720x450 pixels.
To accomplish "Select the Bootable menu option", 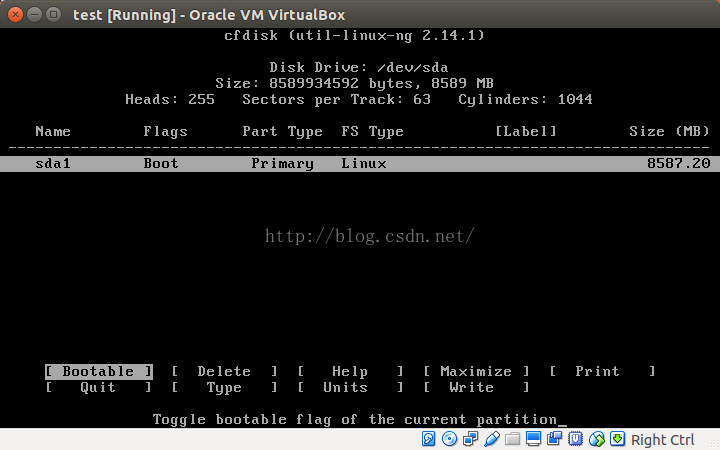I will coord(99,371).
